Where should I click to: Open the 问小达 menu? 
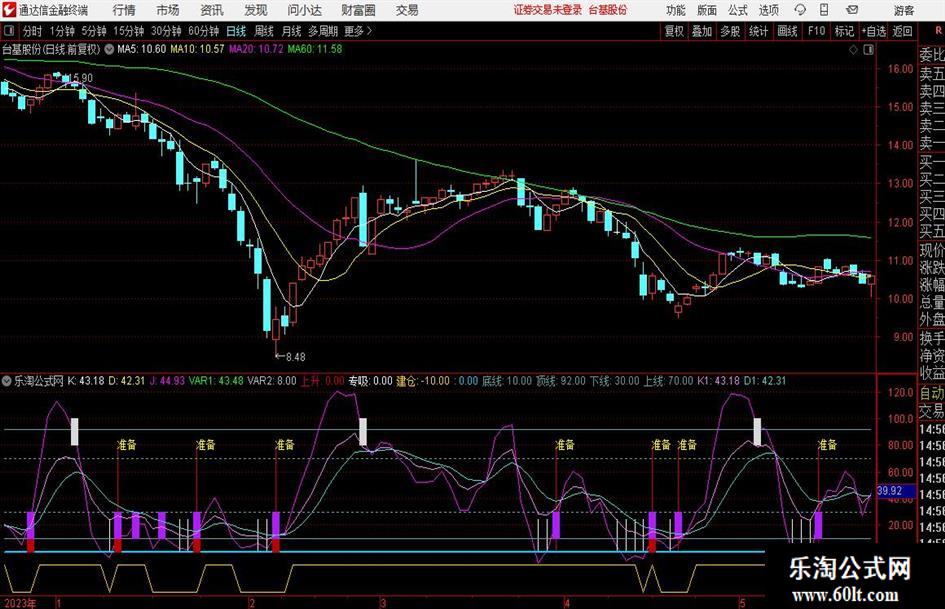pyautogui.click(x=304, y=10)
